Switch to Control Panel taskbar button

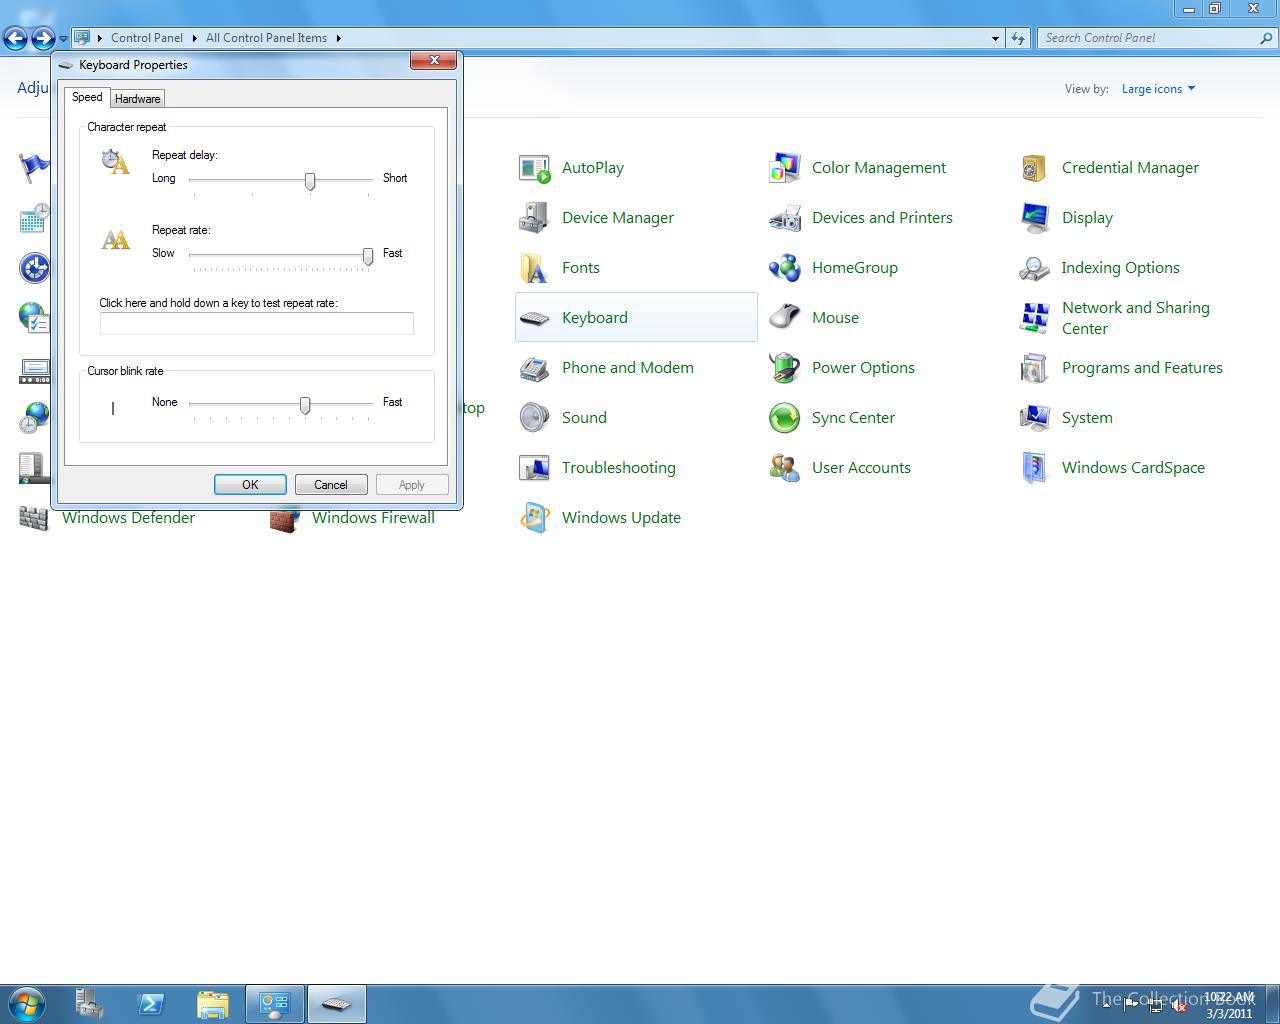[x=275, y=1004]
